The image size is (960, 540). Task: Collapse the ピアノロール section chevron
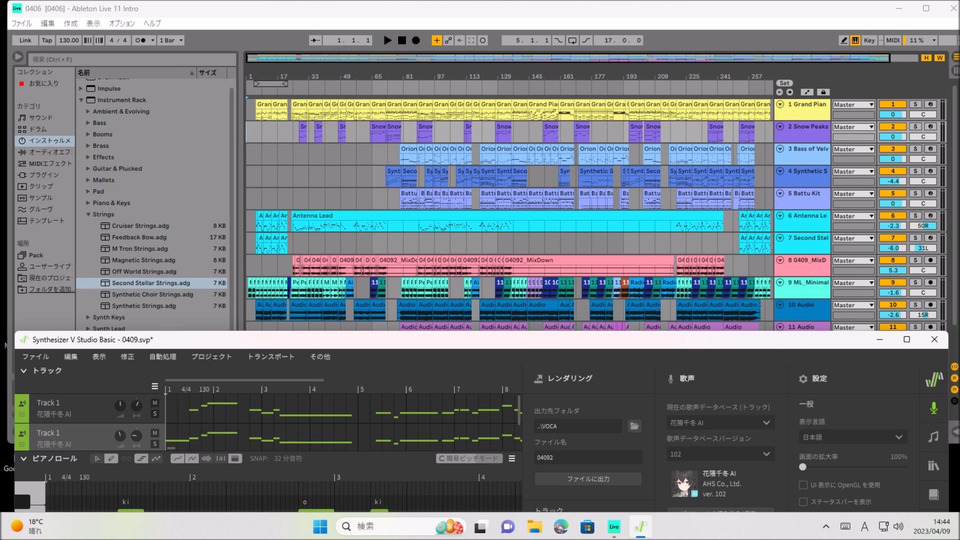click(x=24, y=458)
